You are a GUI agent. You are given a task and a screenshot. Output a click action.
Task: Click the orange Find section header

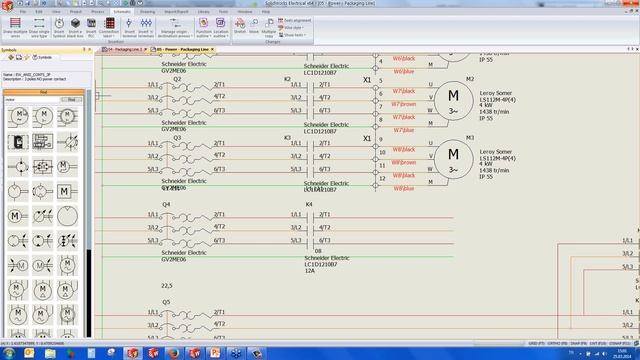[44, 92]
